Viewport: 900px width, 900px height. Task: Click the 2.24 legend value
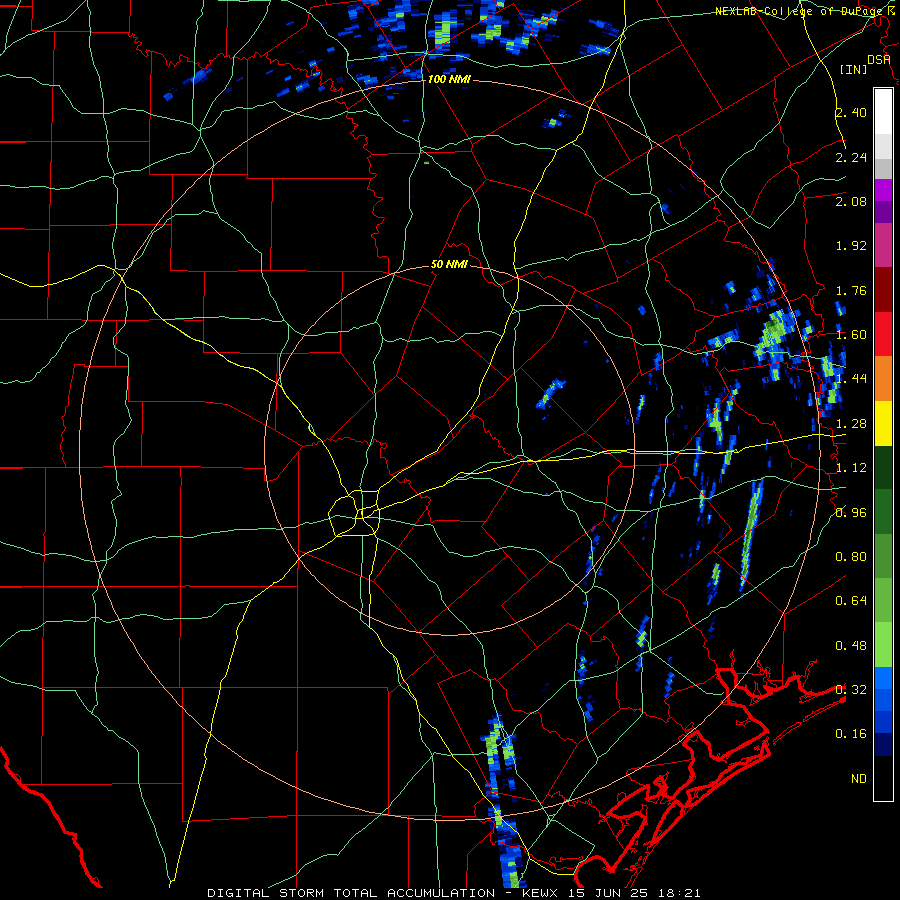pyautogui.click(x=851, y=157)
